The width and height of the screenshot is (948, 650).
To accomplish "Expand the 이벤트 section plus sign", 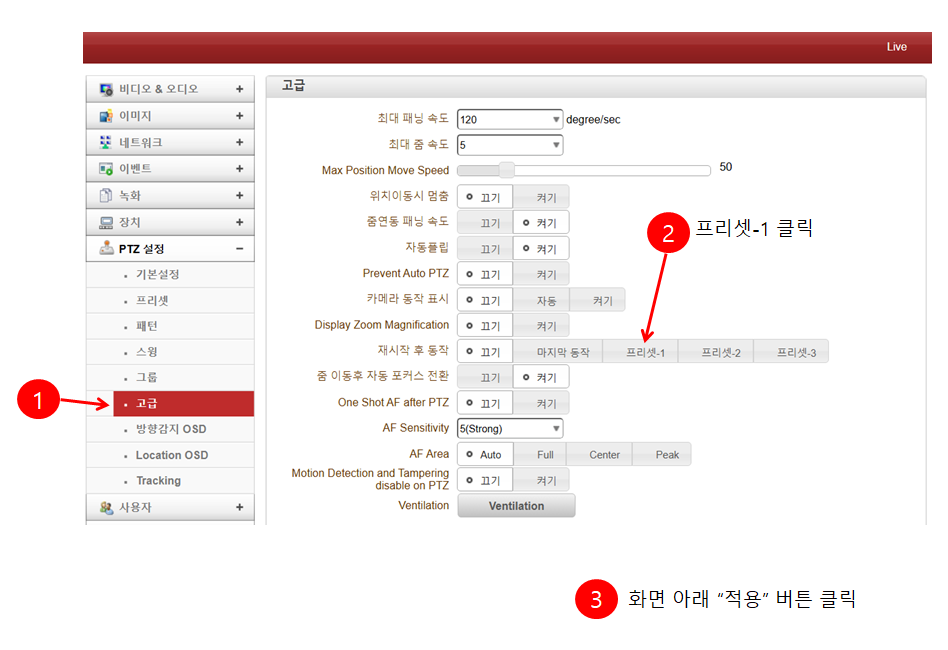I will (x=239, y=169).
